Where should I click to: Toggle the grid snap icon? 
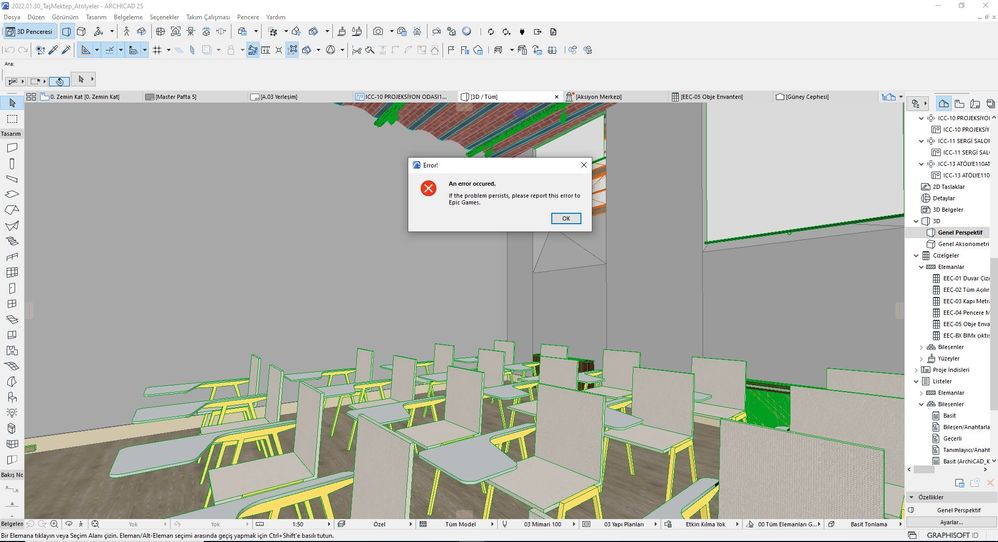pos(157,49)
